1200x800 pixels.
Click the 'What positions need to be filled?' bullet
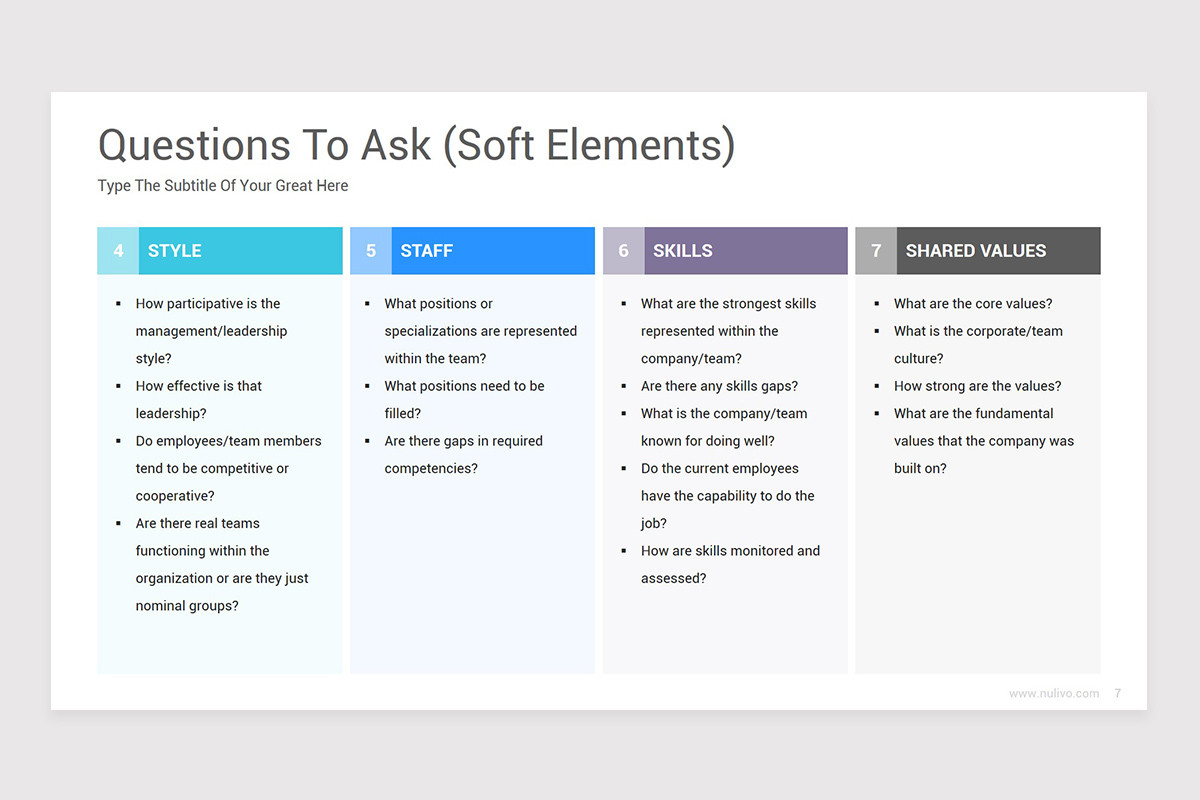pos(465,400)
